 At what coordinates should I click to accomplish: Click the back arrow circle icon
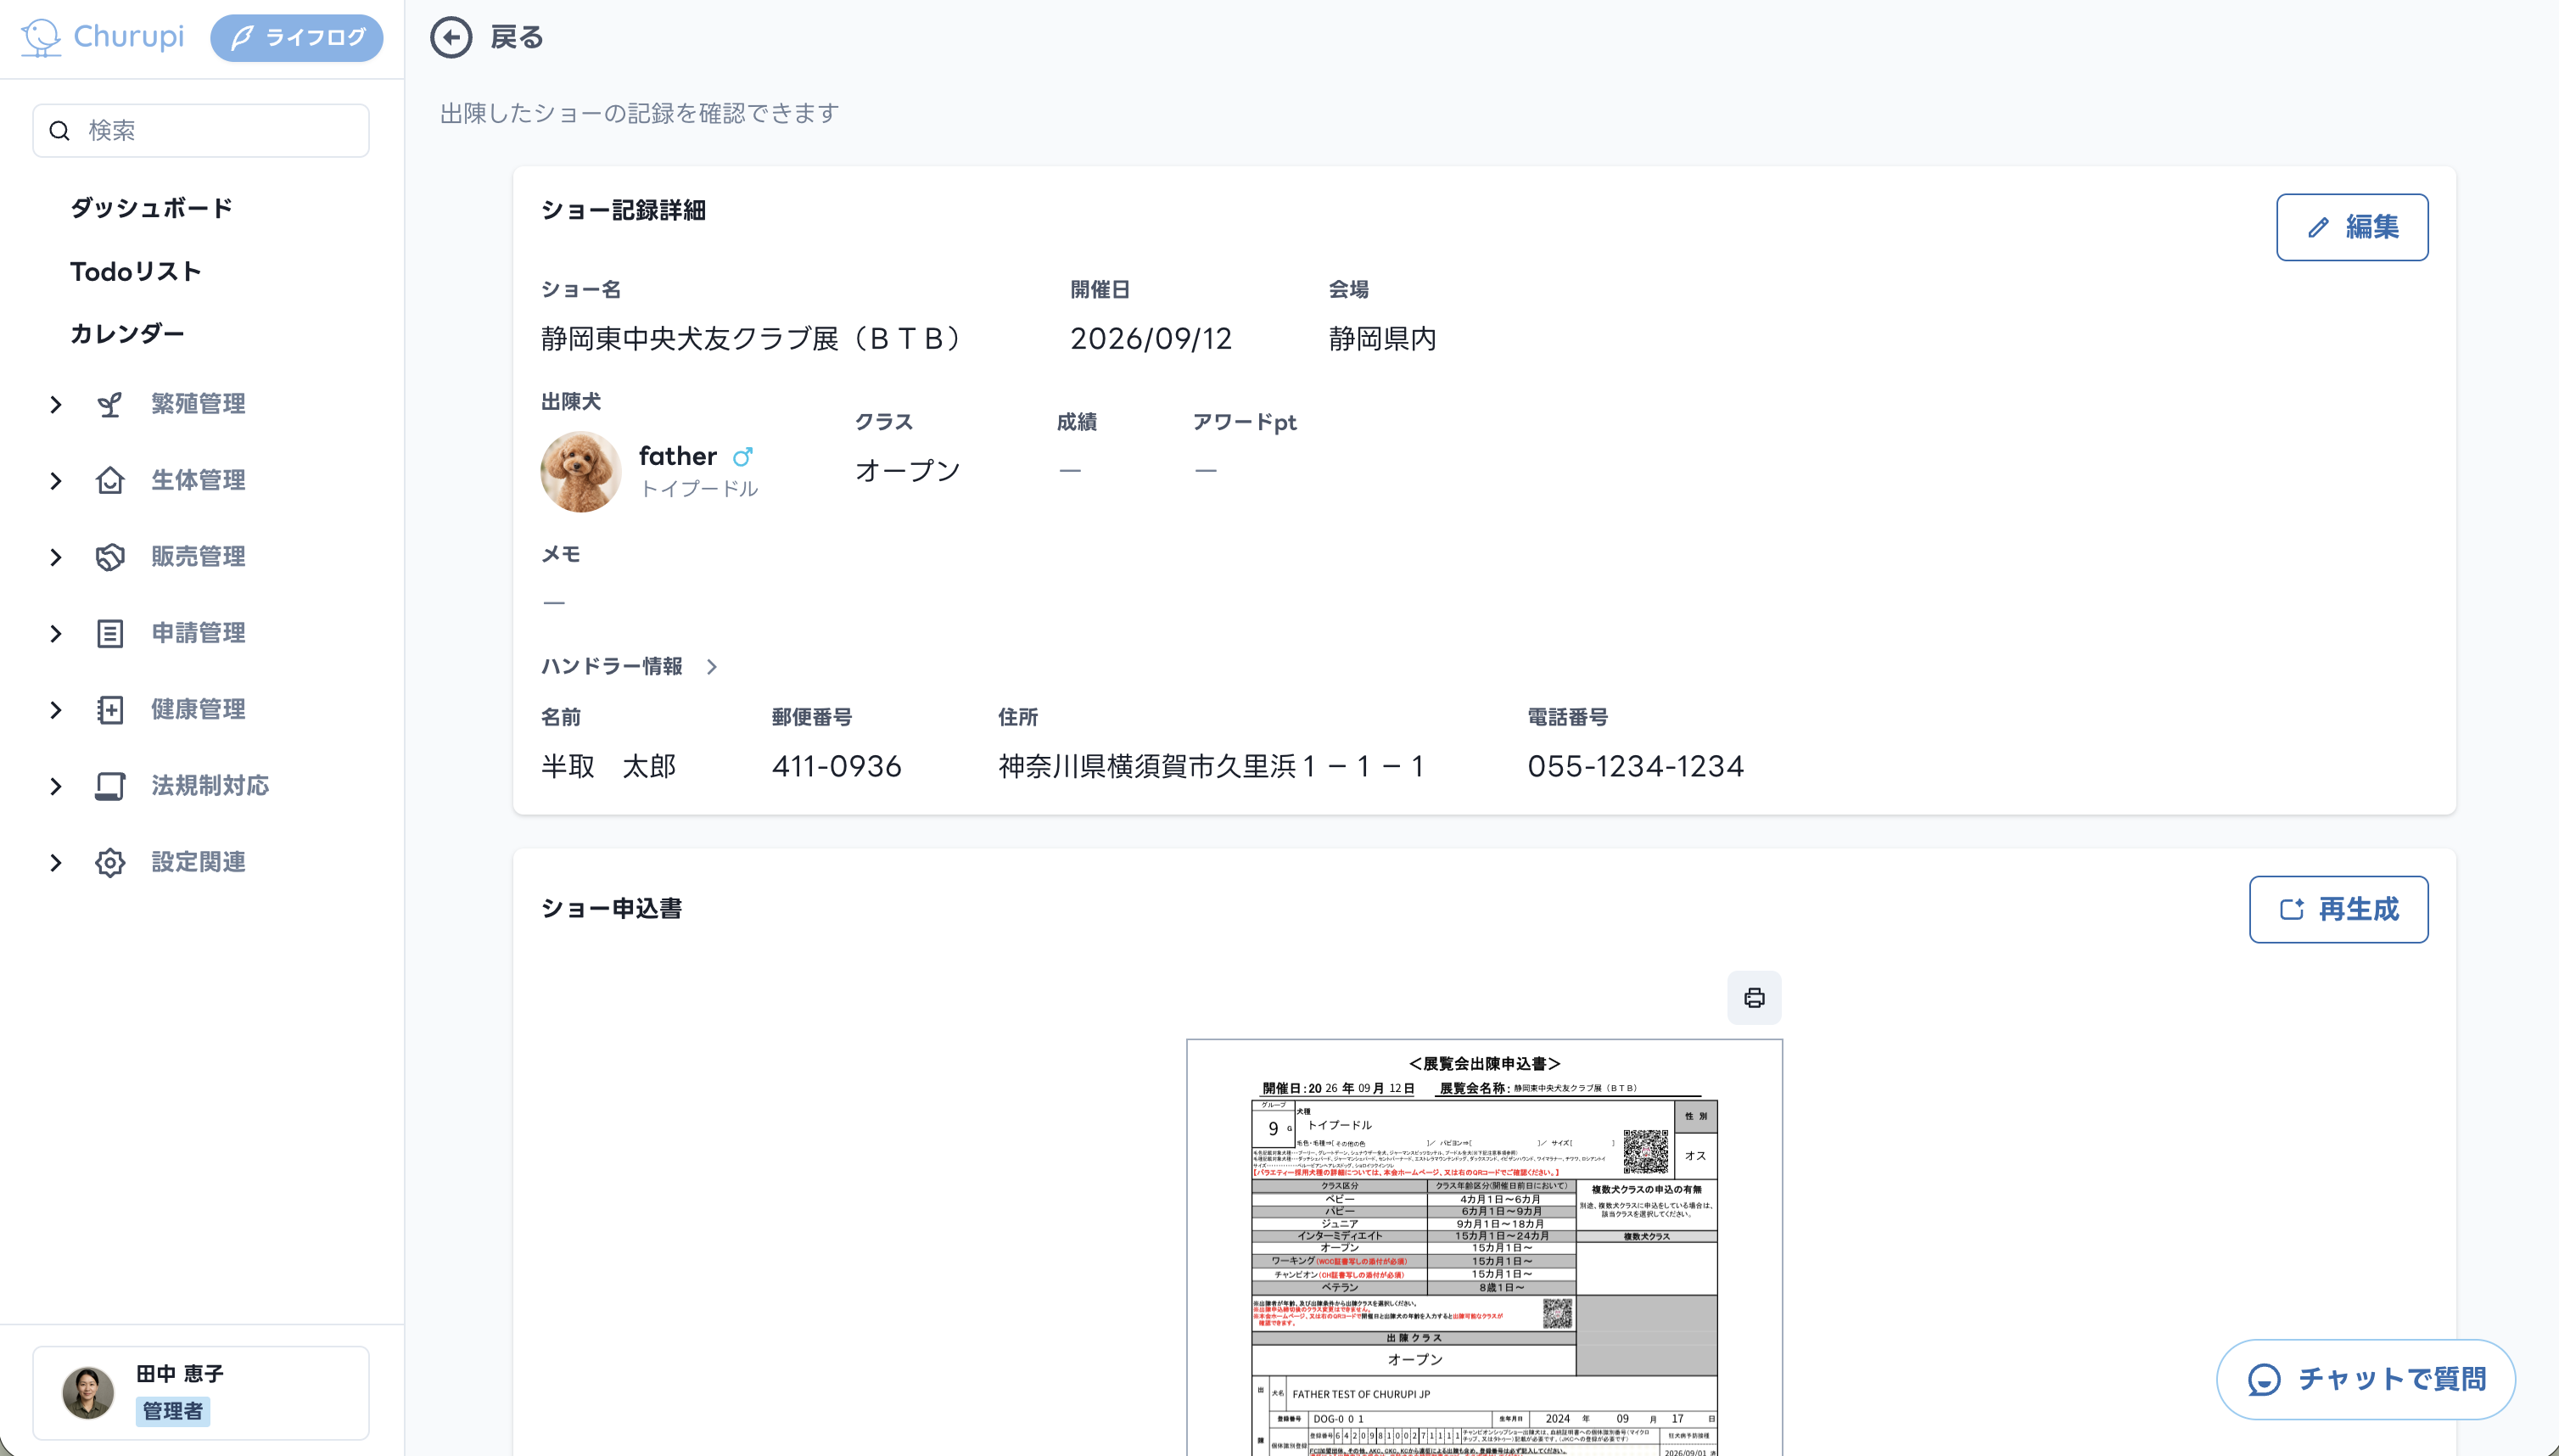click(451, 38)
